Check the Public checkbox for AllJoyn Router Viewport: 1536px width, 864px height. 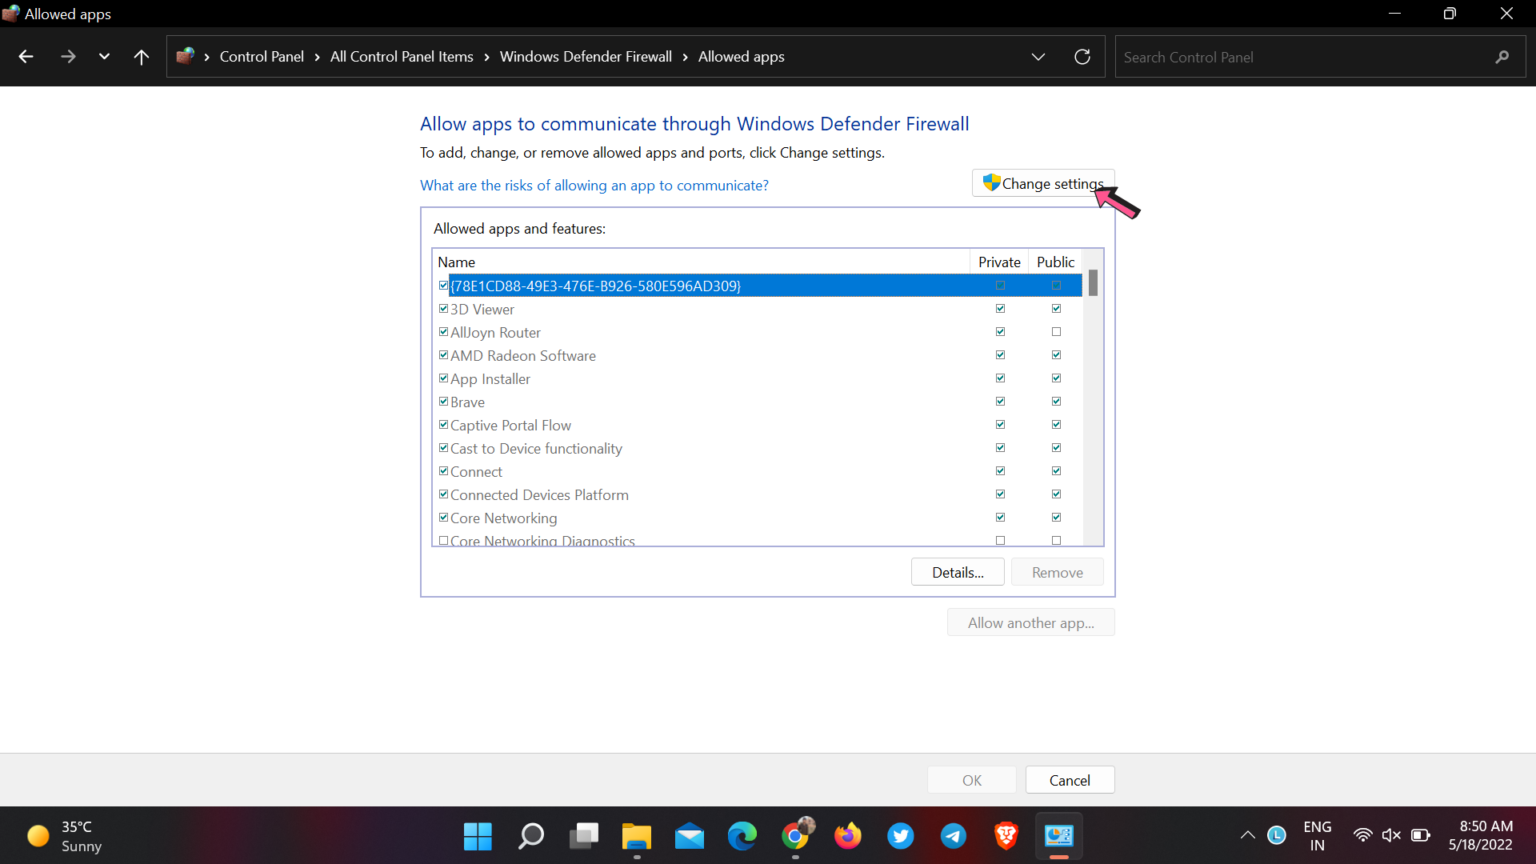(x=1056, y=331)
